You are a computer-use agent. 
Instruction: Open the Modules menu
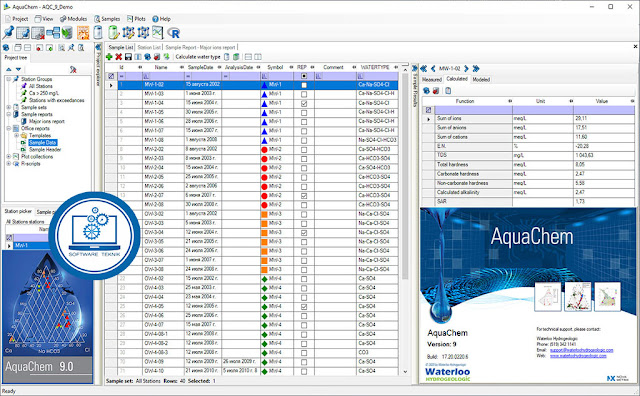click(x=73, y=19)
